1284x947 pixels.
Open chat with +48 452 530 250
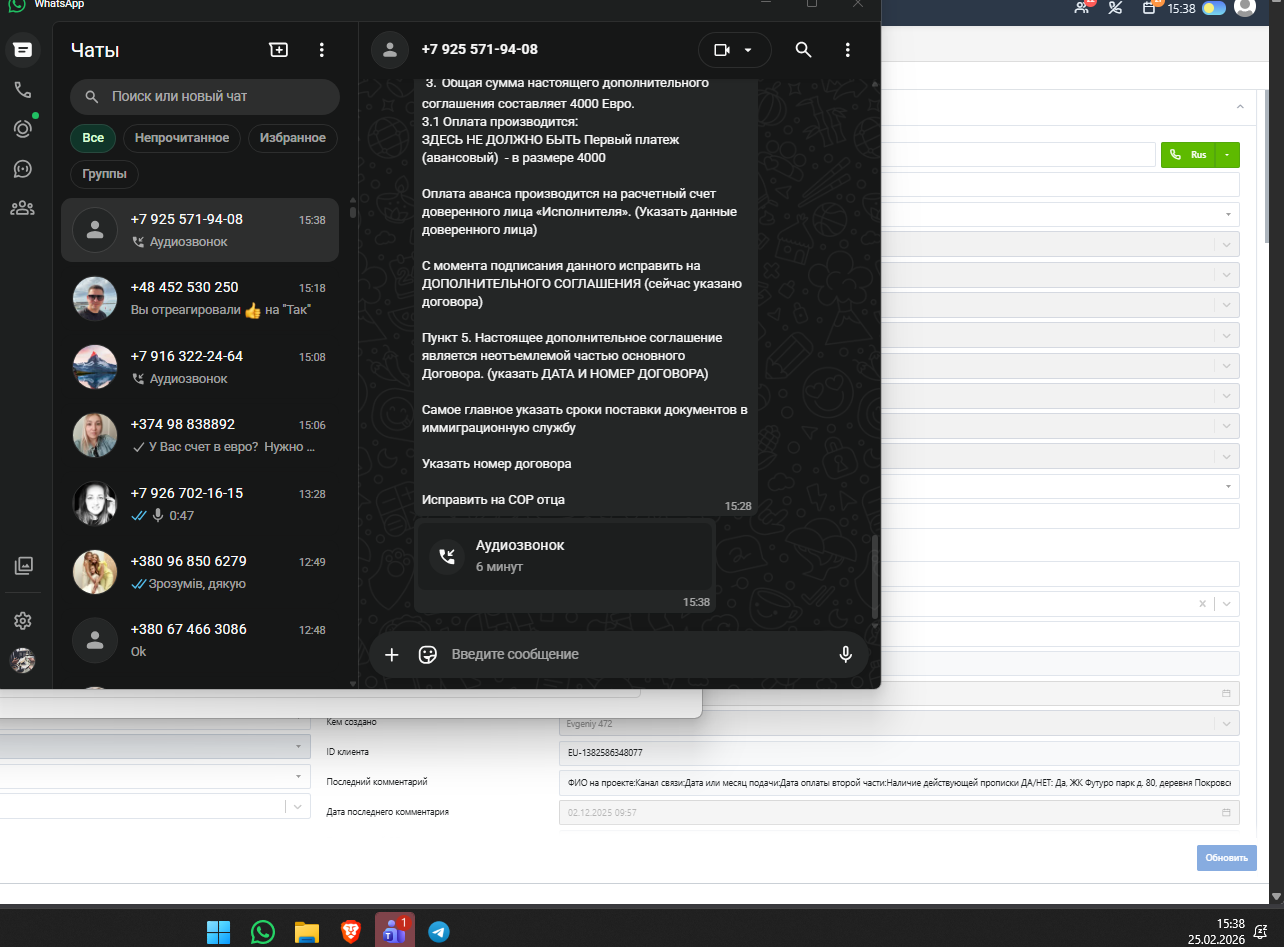[x=200, y=298]
